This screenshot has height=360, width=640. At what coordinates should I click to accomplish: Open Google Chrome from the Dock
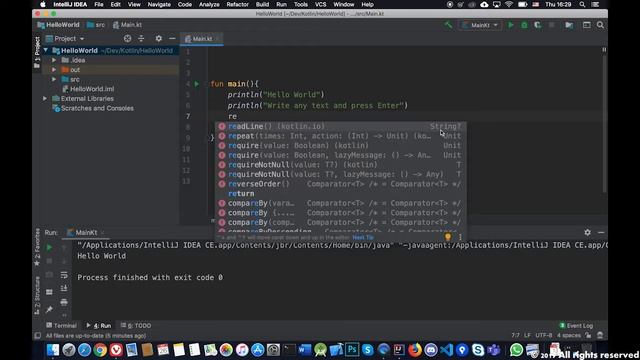coord(100,350)
